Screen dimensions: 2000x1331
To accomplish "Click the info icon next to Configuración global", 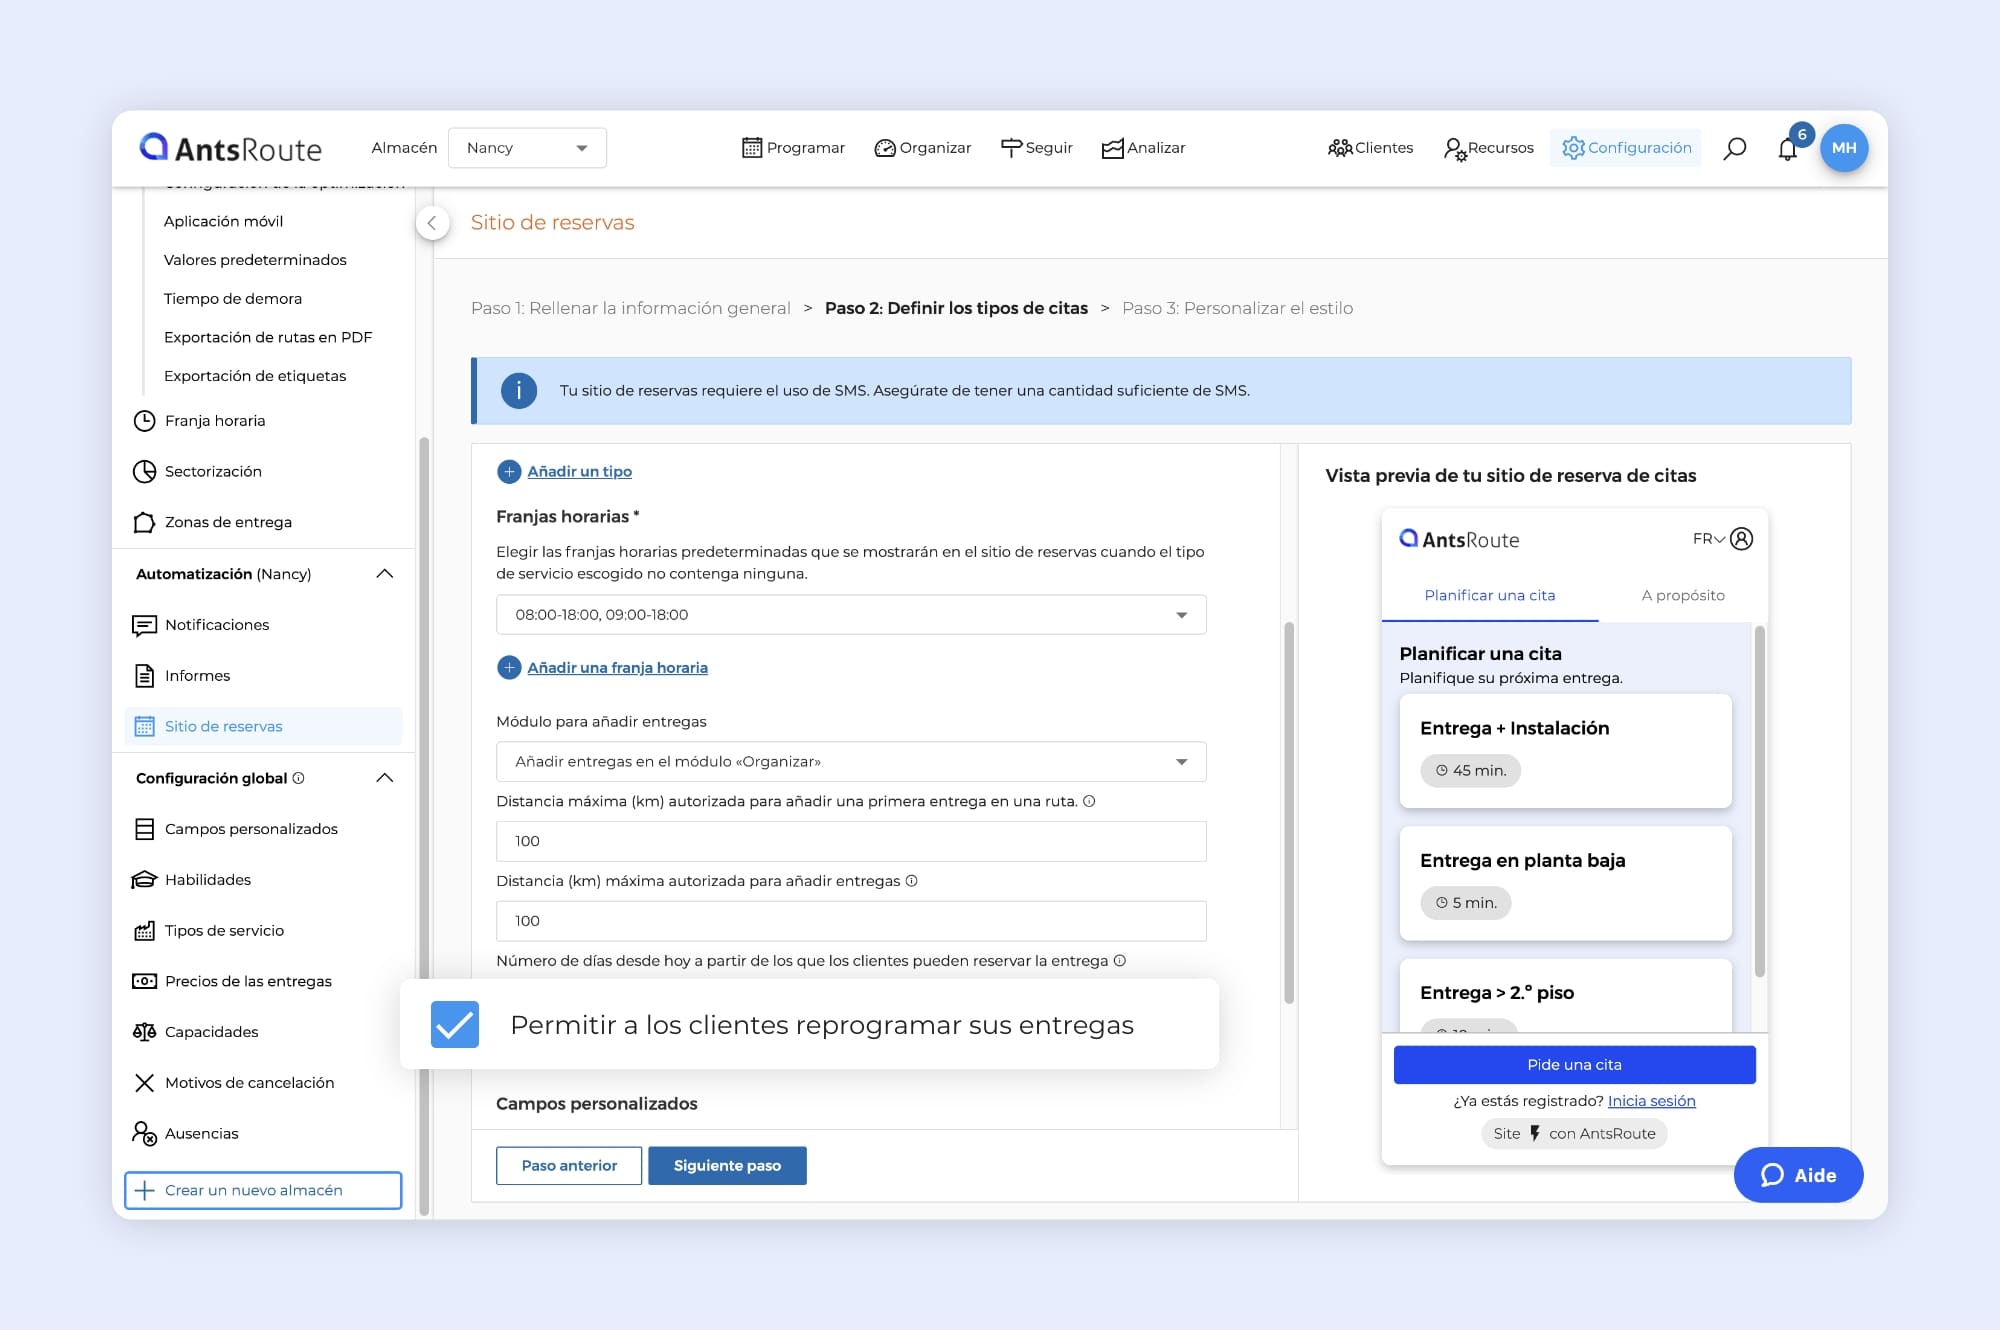I will coord(299,778).
